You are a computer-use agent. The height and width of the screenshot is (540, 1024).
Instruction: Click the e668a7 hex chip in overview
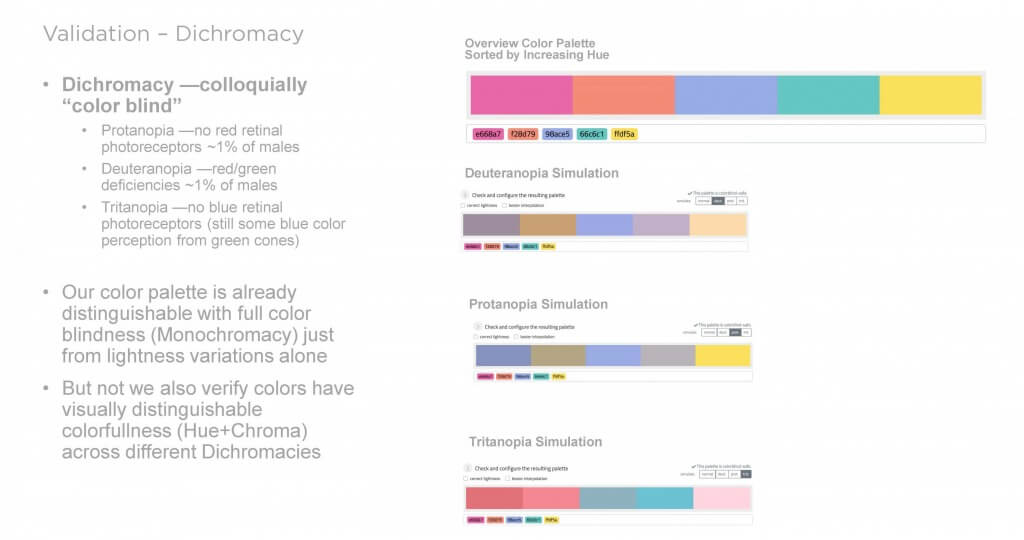[488, 133]
